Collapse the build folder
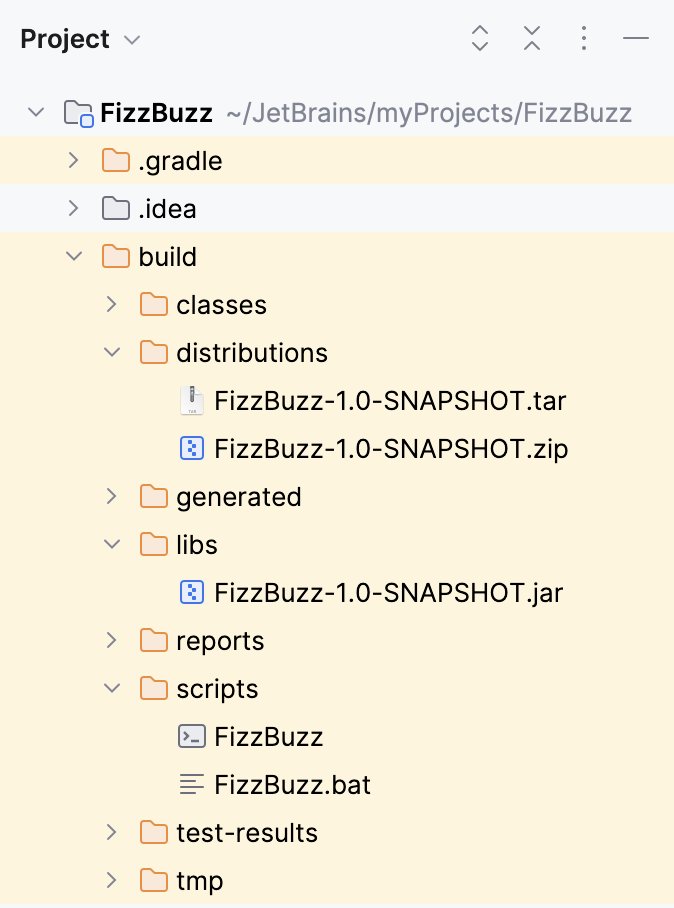This screenshot has height=908, width=674. [73, 256]
